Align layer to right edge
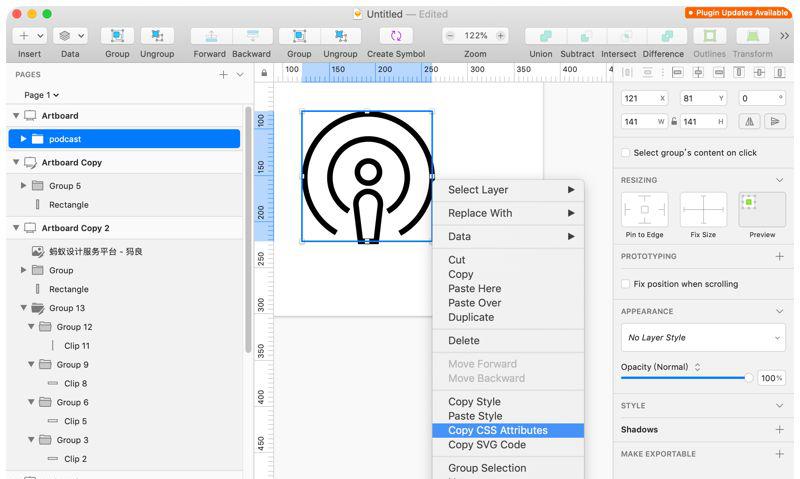The height and width of the screenshot is (479, 800). [x=719, y=72]
